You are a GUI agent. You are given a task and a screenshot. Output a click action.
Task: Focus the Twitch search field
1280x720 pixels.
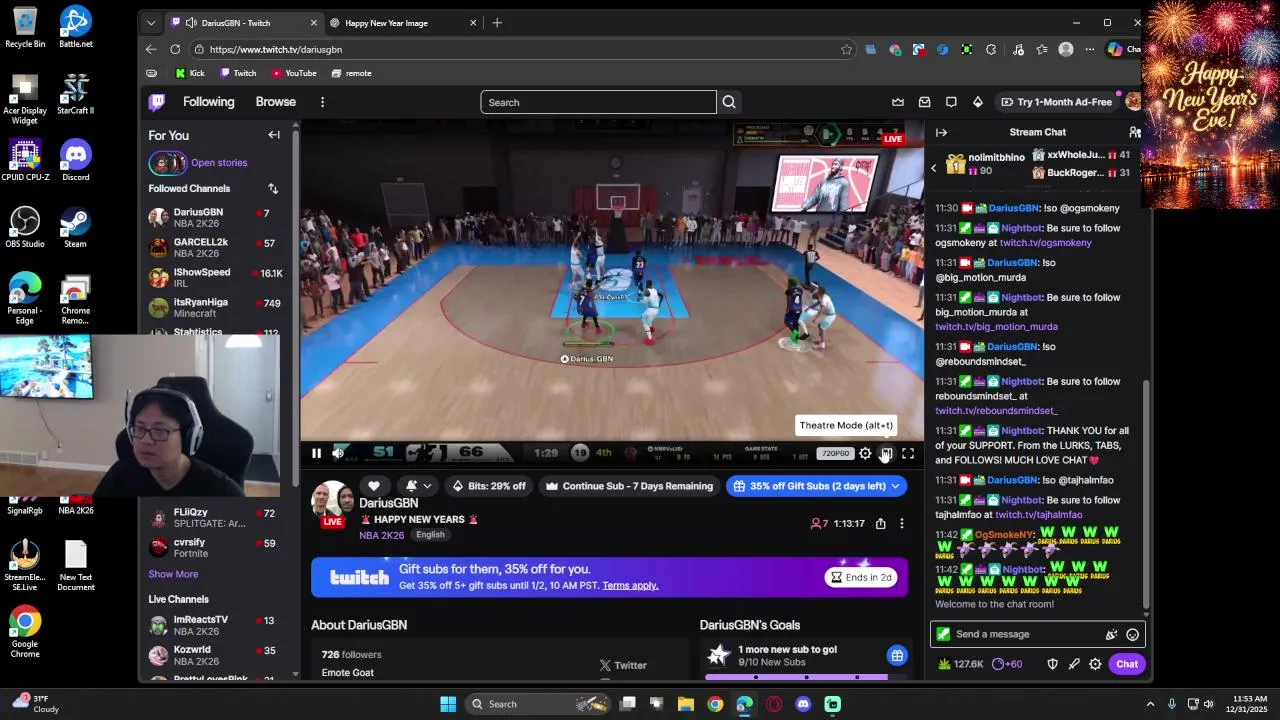click(598, 102)
